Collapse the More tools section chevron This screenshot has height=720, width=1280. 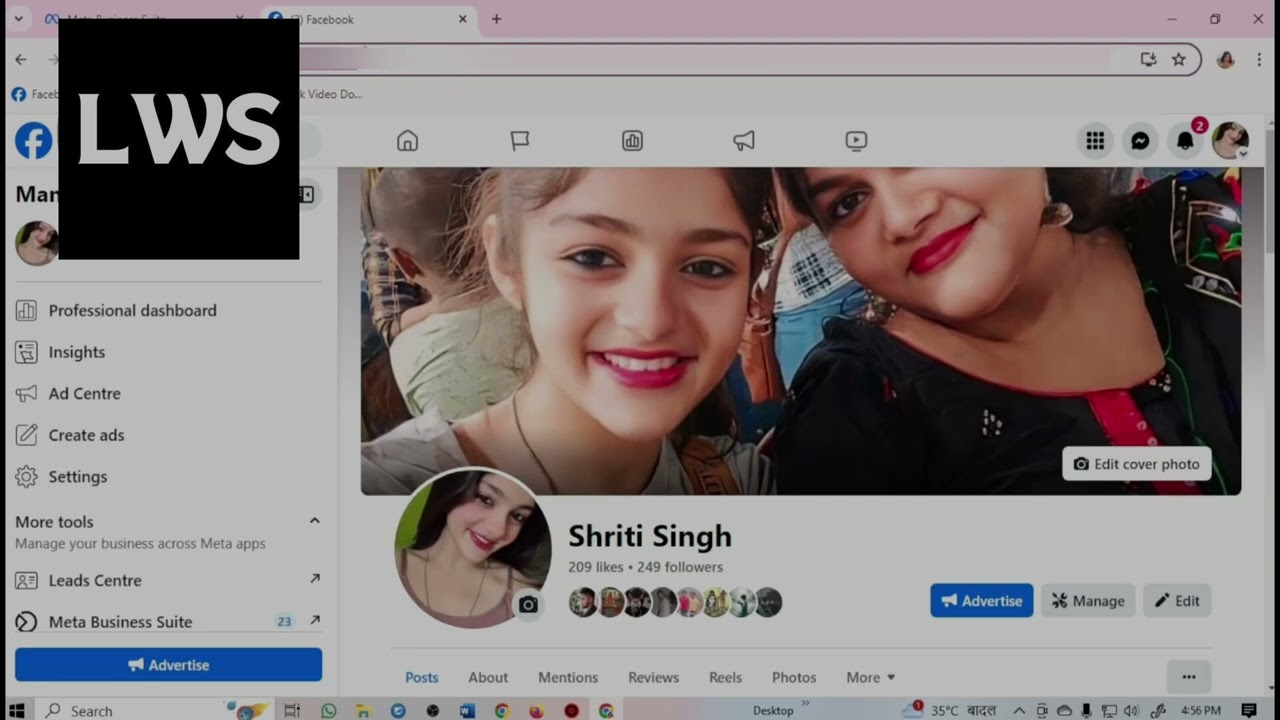click(314, 521)
